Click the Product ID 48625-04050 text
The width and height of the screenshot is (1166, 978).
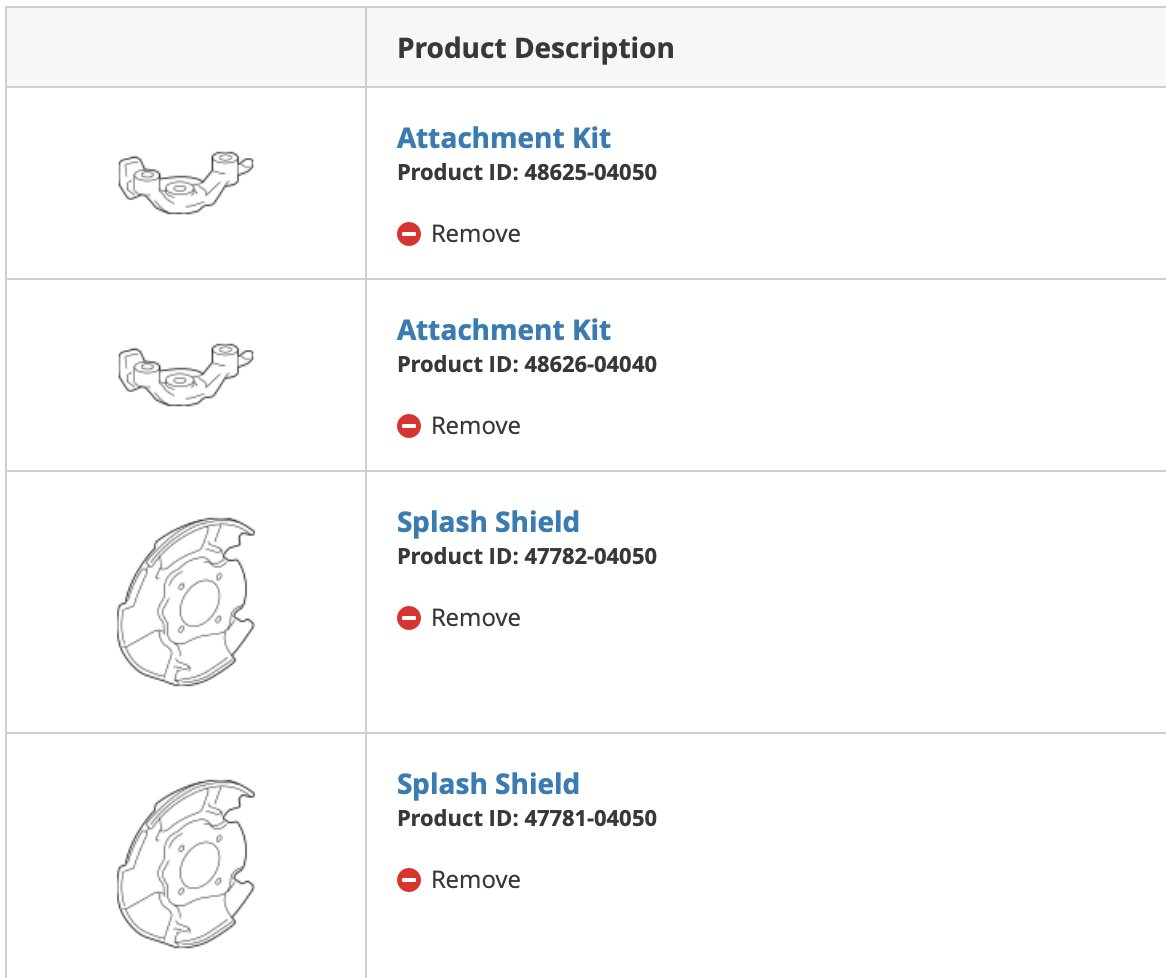coord(526,172)
